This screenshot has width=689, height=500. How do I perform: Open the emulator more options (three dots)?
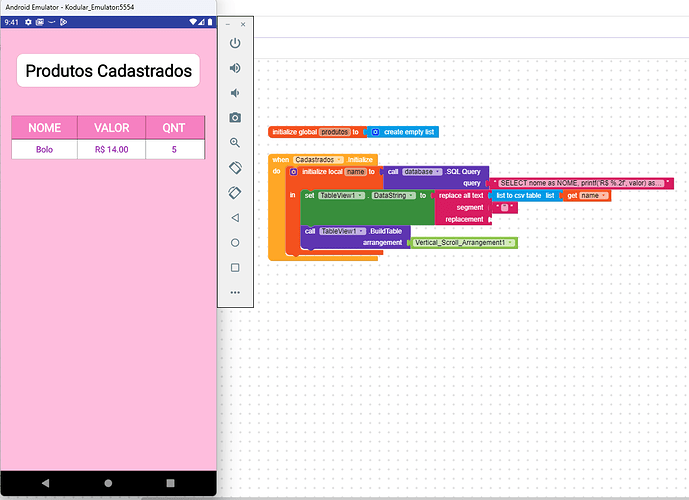tap(235, 292)
